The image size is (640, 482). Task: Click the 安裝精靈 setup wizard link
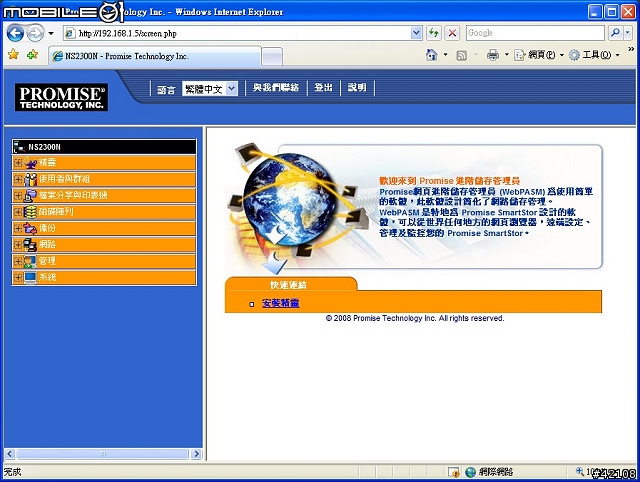coord(281,303)
